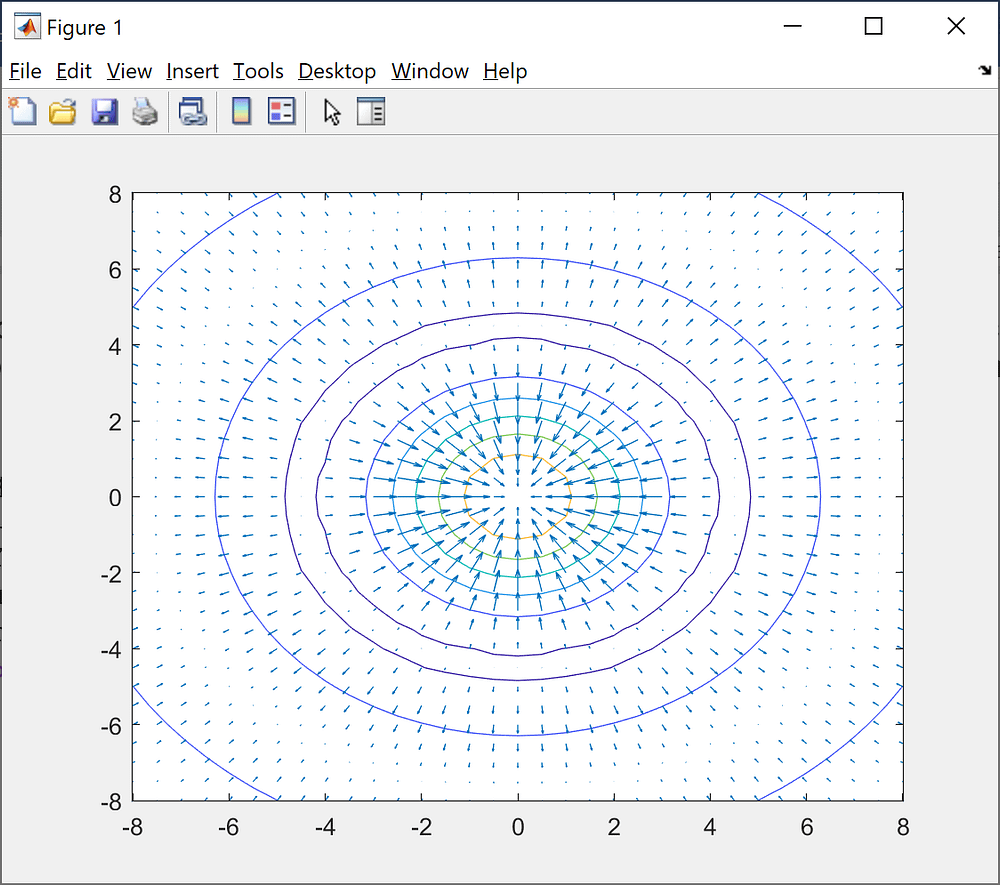Create a new figure
Viewport: 1000px width, 885px height.
coord(22,111)
